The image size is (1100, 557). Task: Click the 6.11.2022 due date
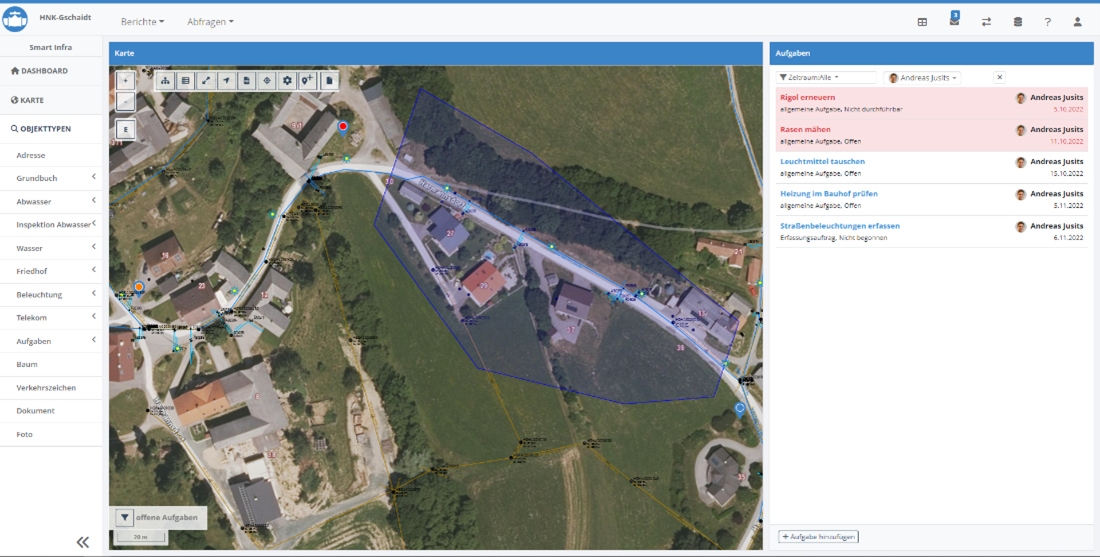pyautogui.click(x=1068, y=238)
